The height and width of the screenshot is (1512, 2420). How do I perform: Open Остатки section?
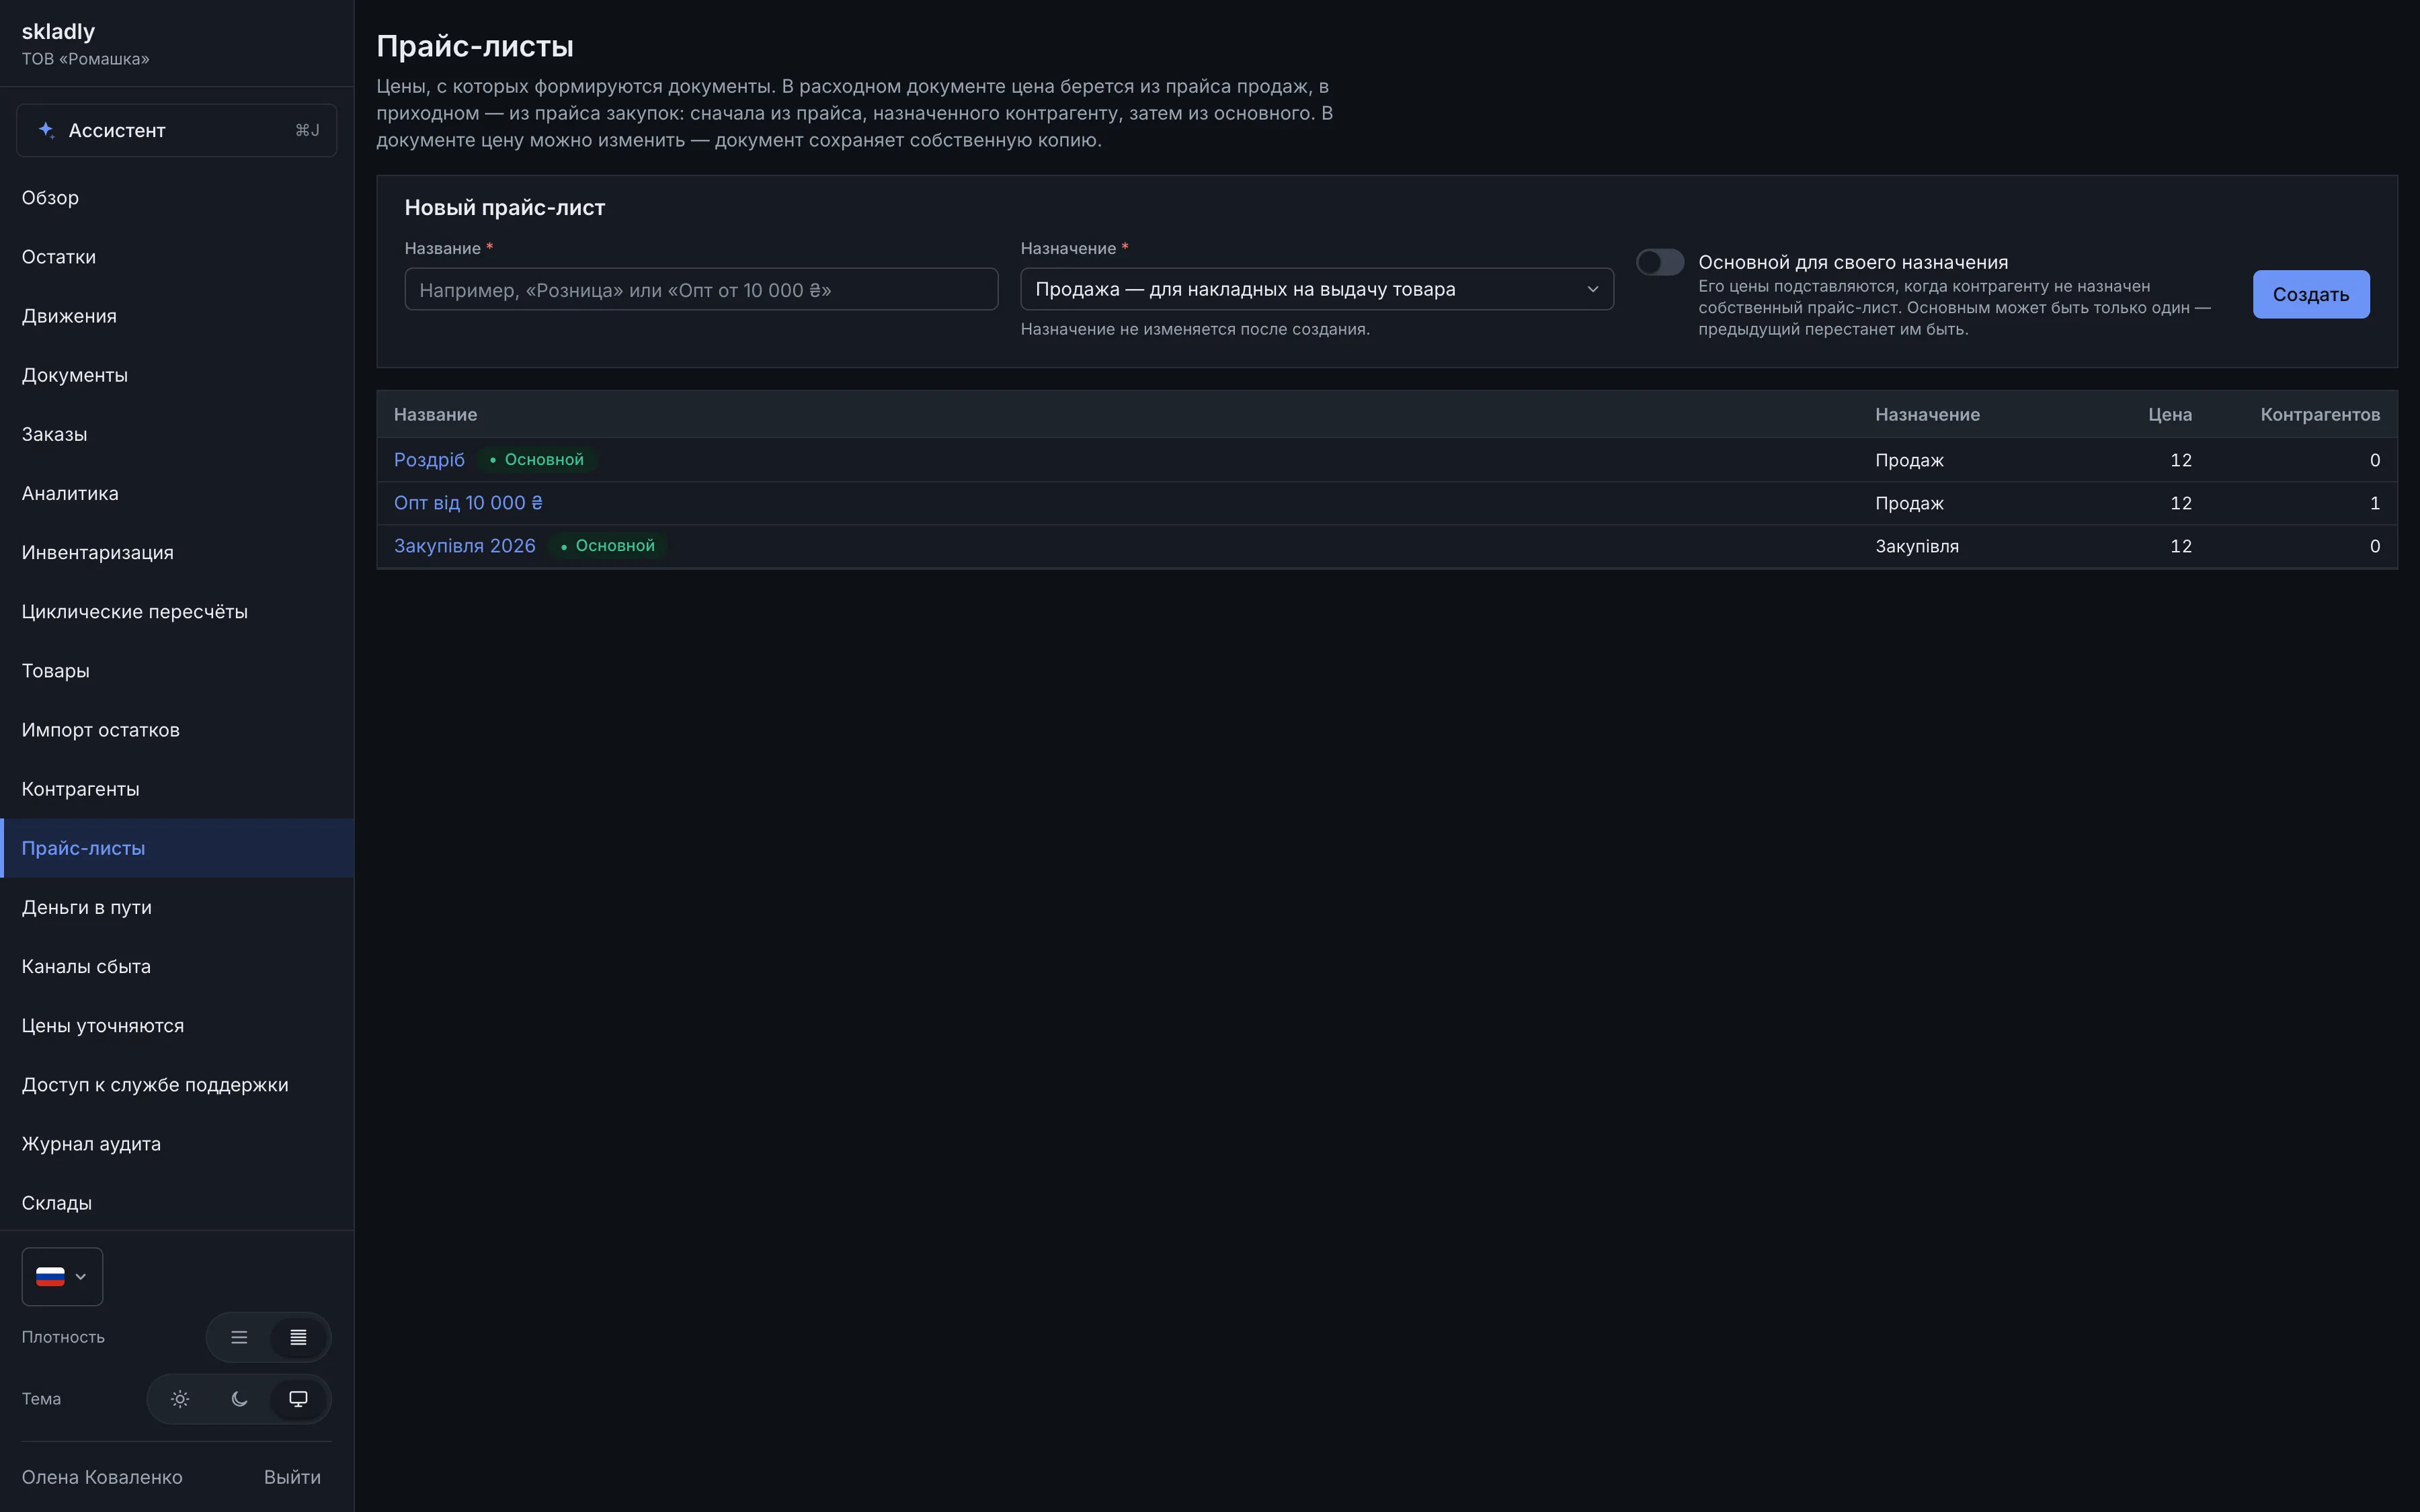[177, 257]
